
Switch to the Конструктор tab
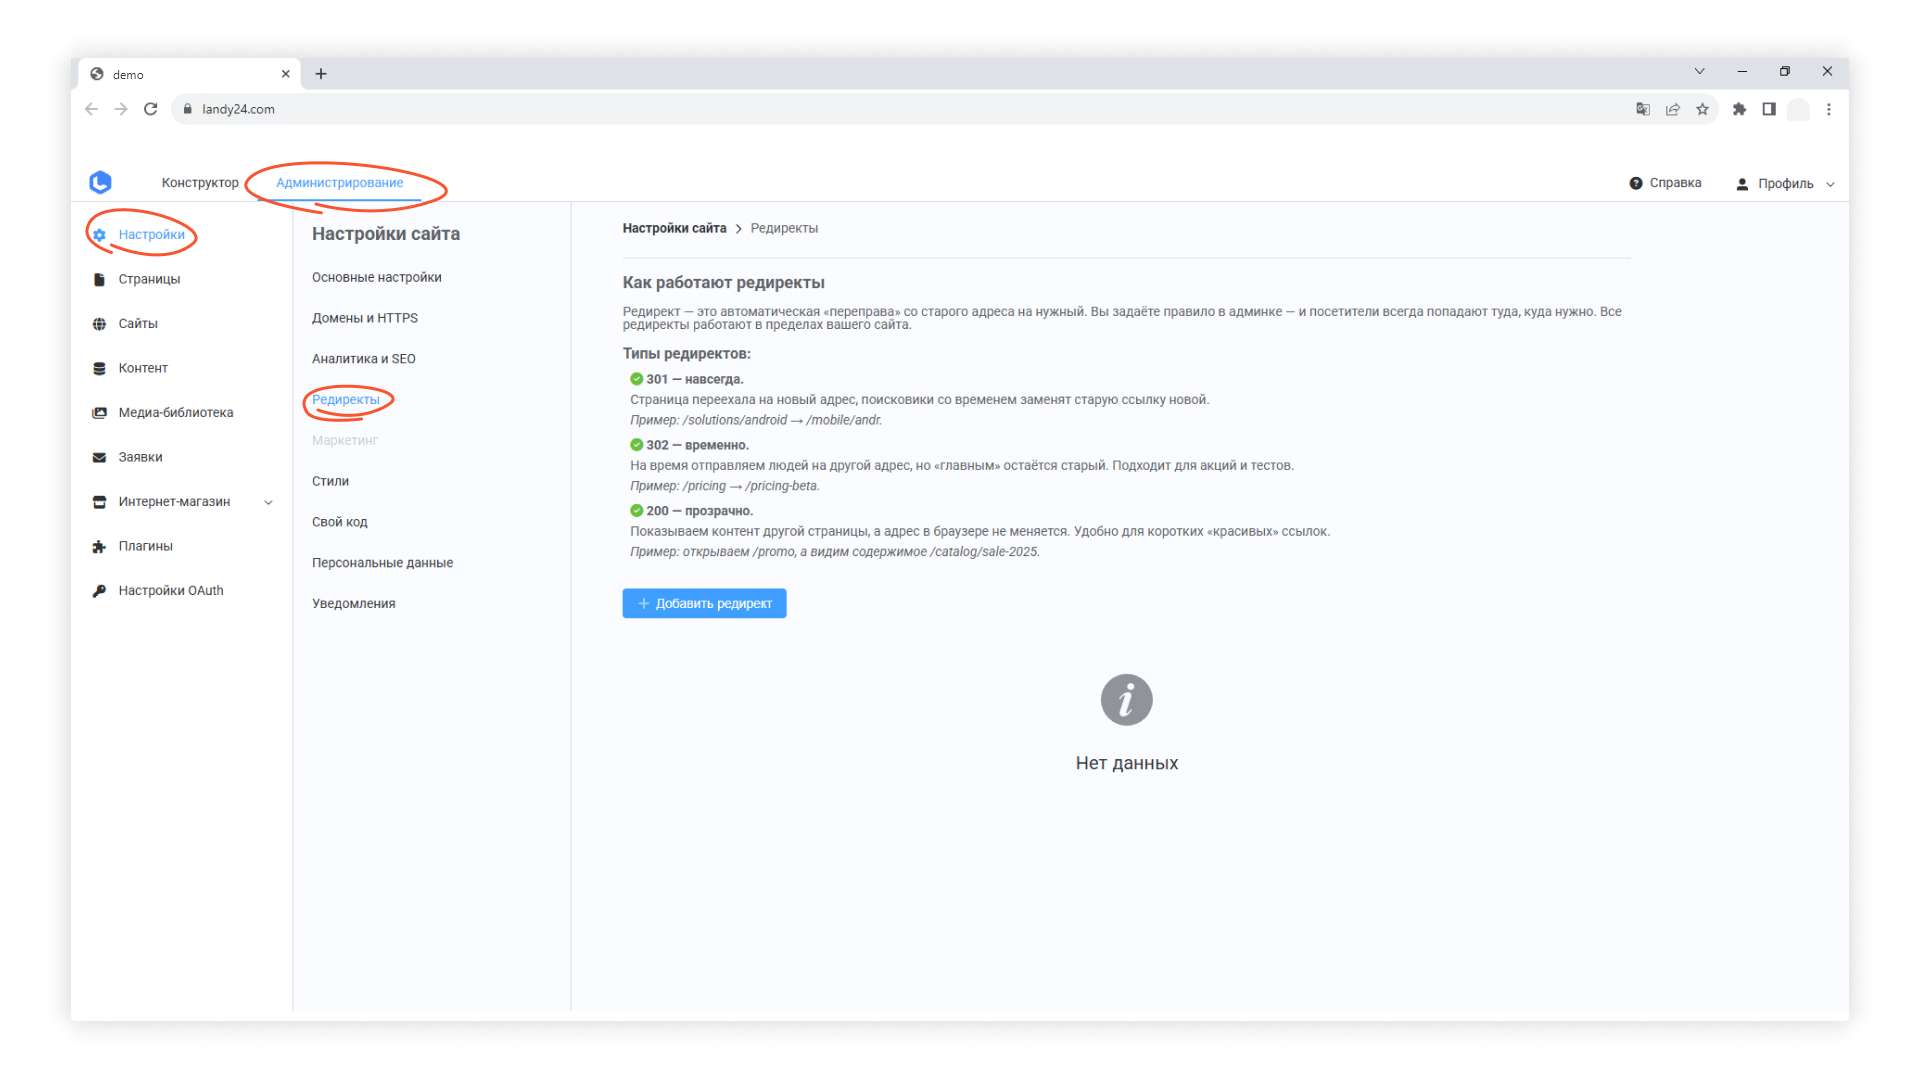tap(200, 183)
